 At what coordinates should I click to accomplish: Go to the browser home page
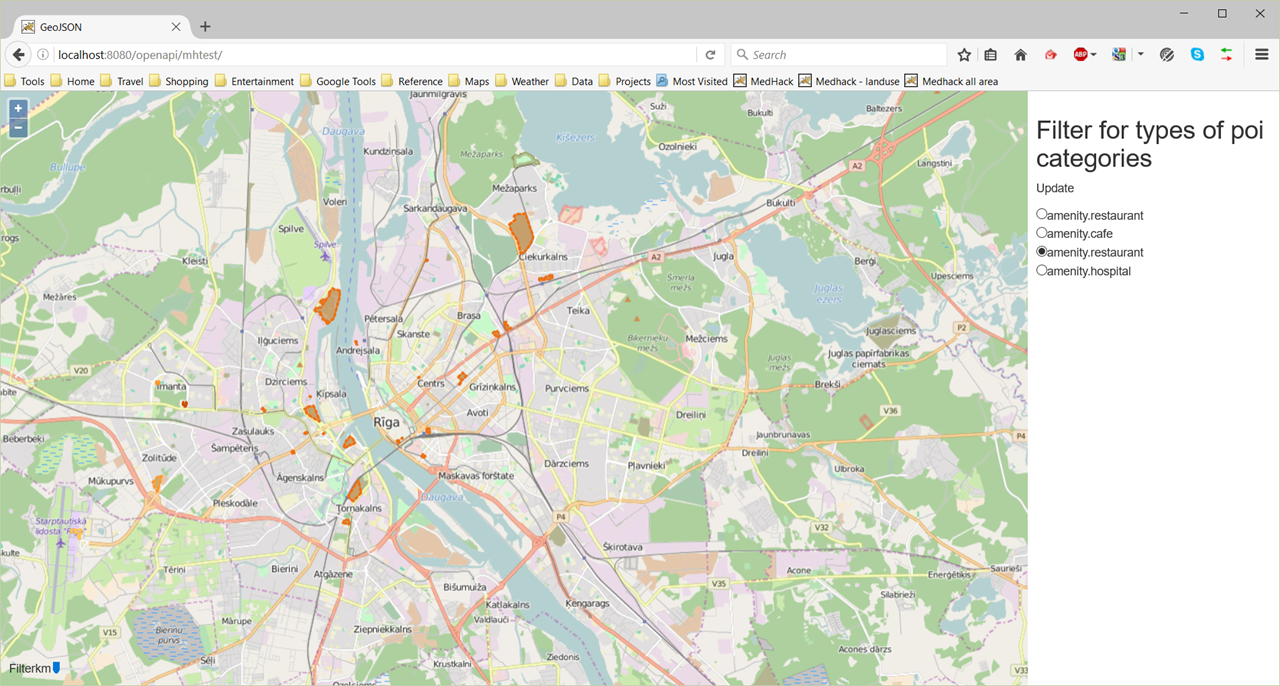pos(1020,55)
